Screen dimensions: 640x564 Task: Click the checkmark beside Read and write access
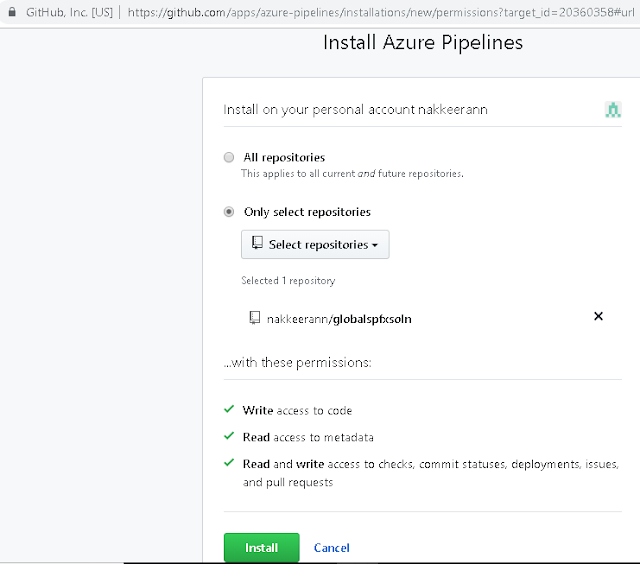click(229, 464)
